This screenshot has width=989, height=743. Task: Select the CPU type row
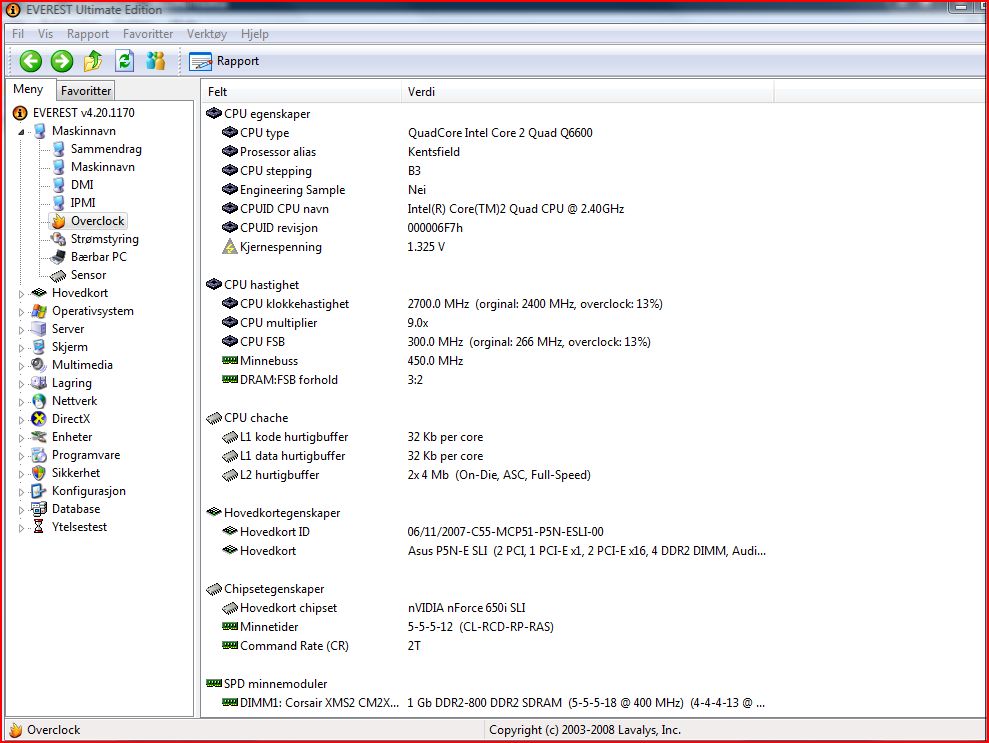coord(486,133)
